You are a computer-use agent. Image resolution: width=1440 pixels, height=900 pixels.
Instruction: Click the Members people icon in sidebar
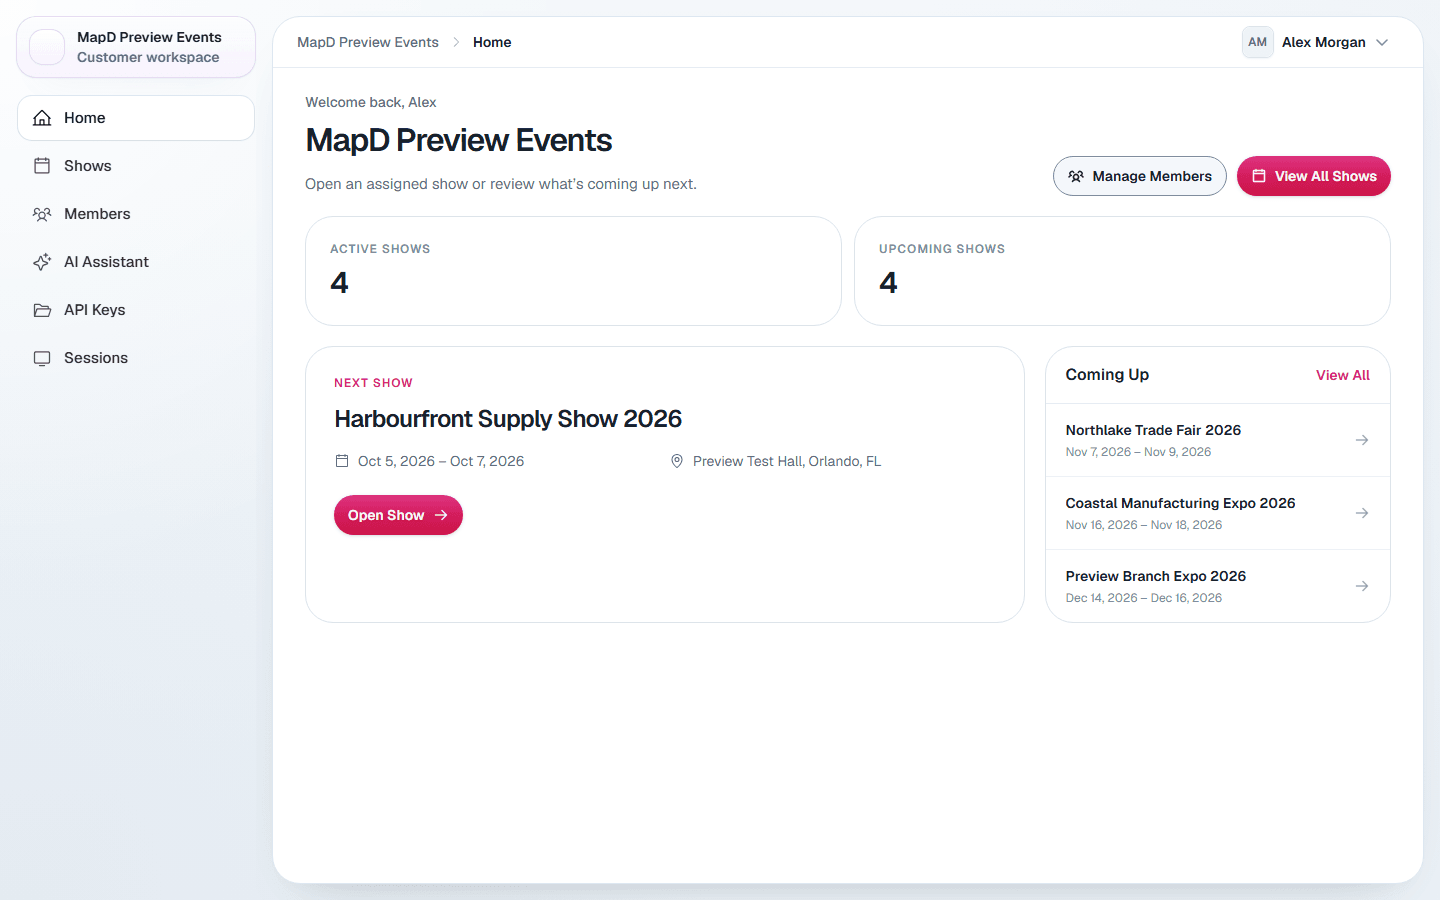click(x=42, y=214)
